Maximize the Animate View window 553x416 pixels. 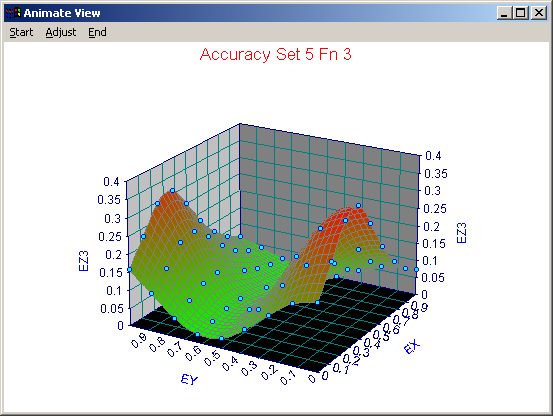520,13
